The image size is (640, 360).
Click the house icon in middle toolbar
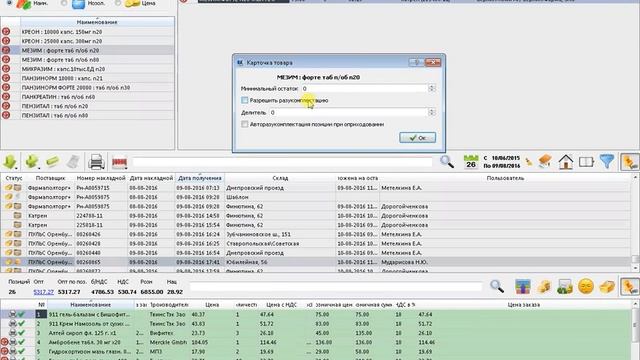[566, 162]
